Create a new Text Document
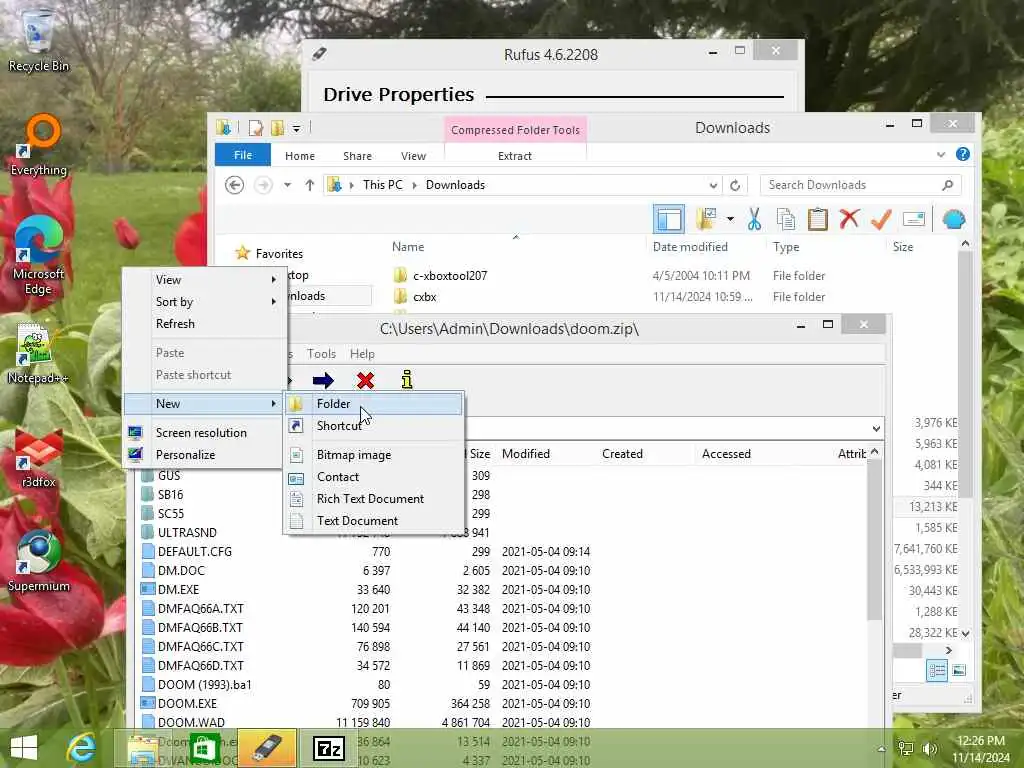 tap(373, 520)
